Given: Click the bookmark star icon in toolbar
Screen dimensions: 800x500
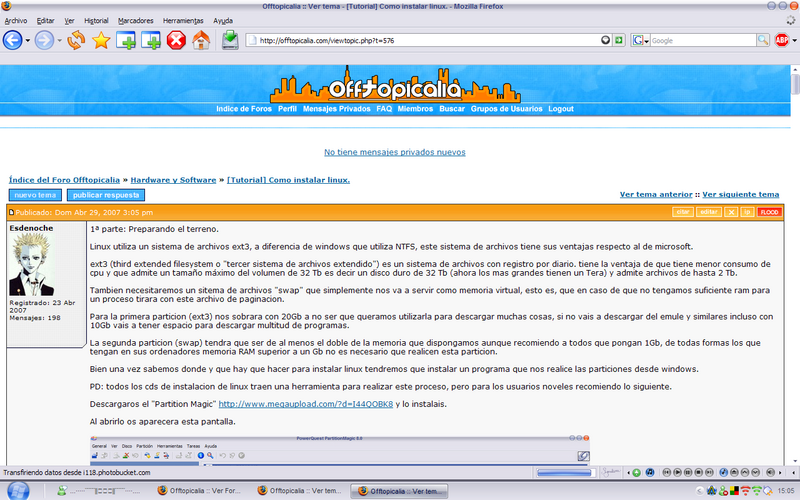Looking at the screenshot, I should (101, 41).
